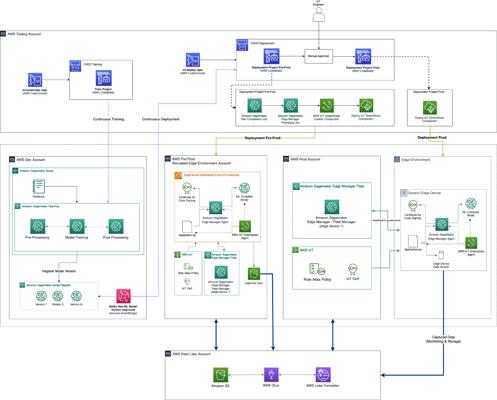The width and height of the screenshot is (497, 400).
Task: Click the Edge Manager Agent icon in the Pre-Prod account
Action: pos(215,208)
